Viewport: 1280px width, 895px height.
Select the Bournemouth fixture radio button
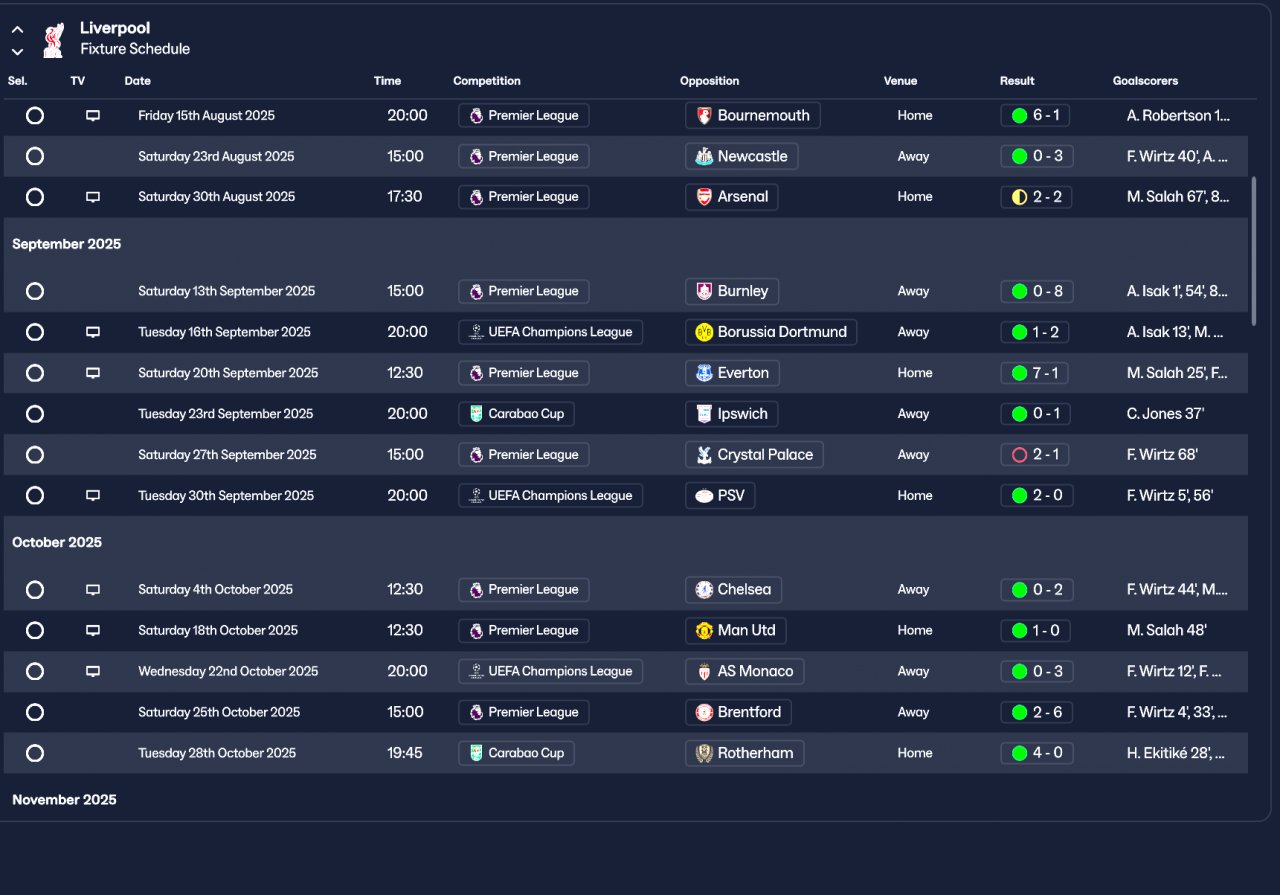35,116
